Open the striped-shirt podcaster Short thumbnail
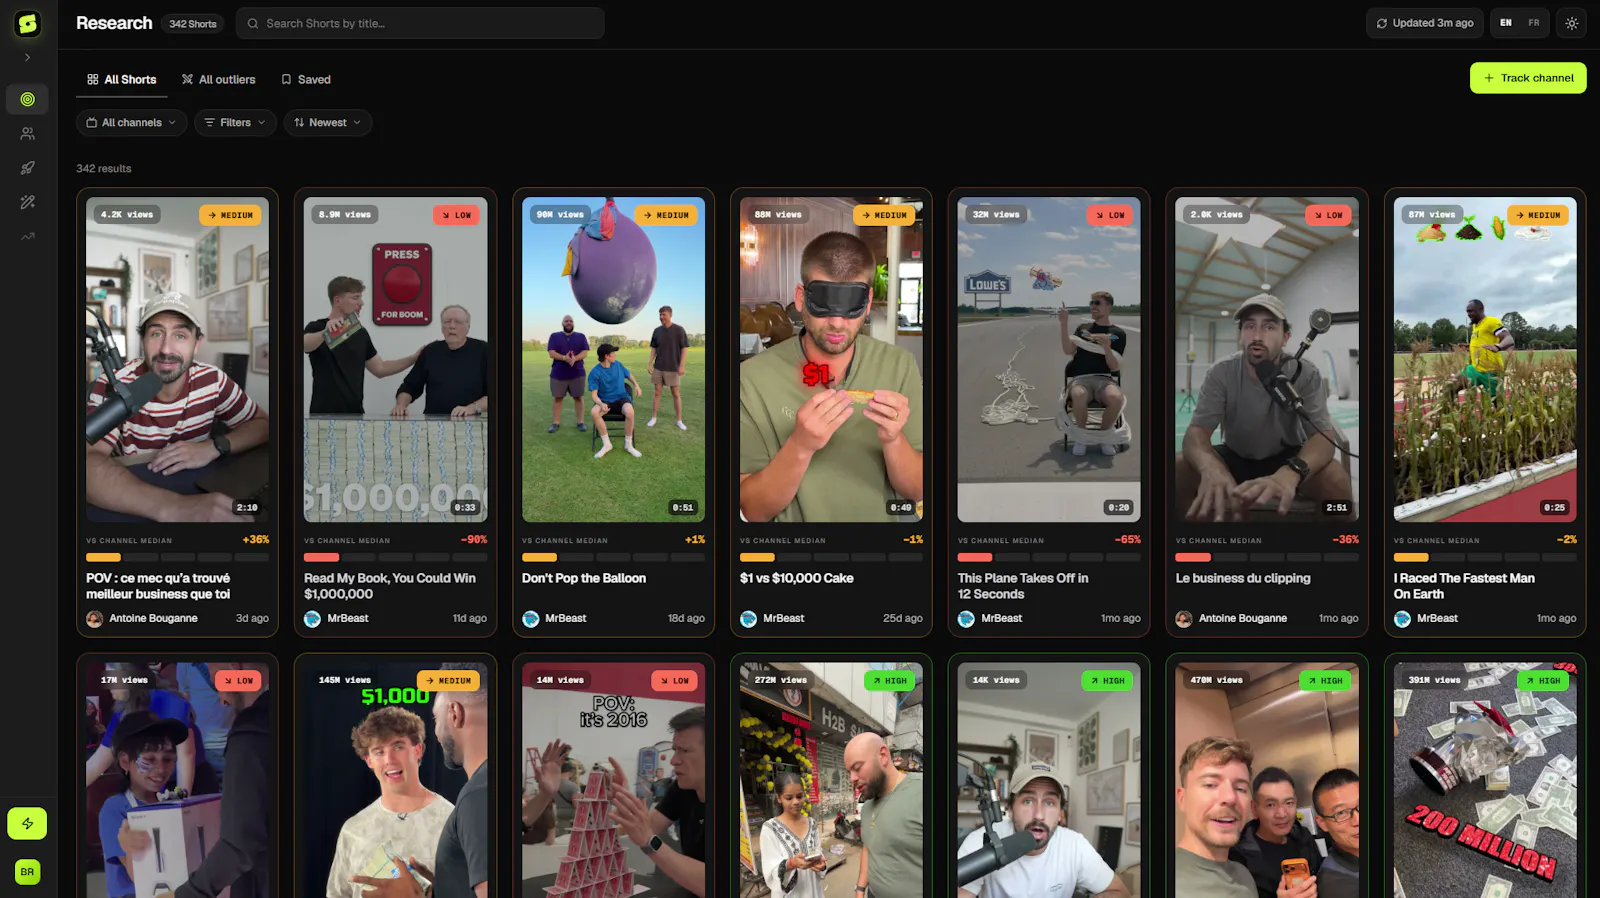 point(177,360)
